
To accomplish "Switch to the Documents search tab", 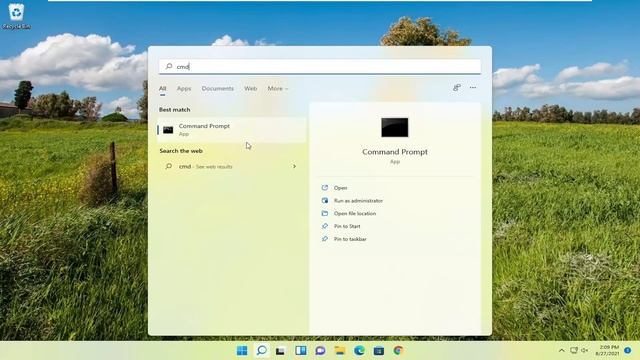I will (218, 89).
